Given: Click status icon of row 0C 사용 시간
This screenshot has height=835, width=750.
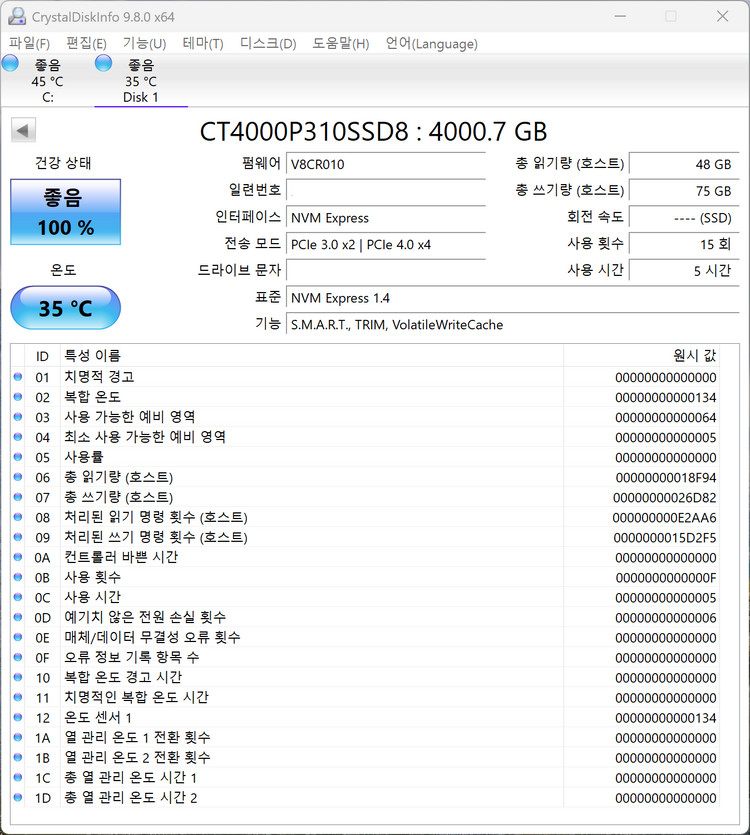Looking at the screenshot, I should click(18, 597).
